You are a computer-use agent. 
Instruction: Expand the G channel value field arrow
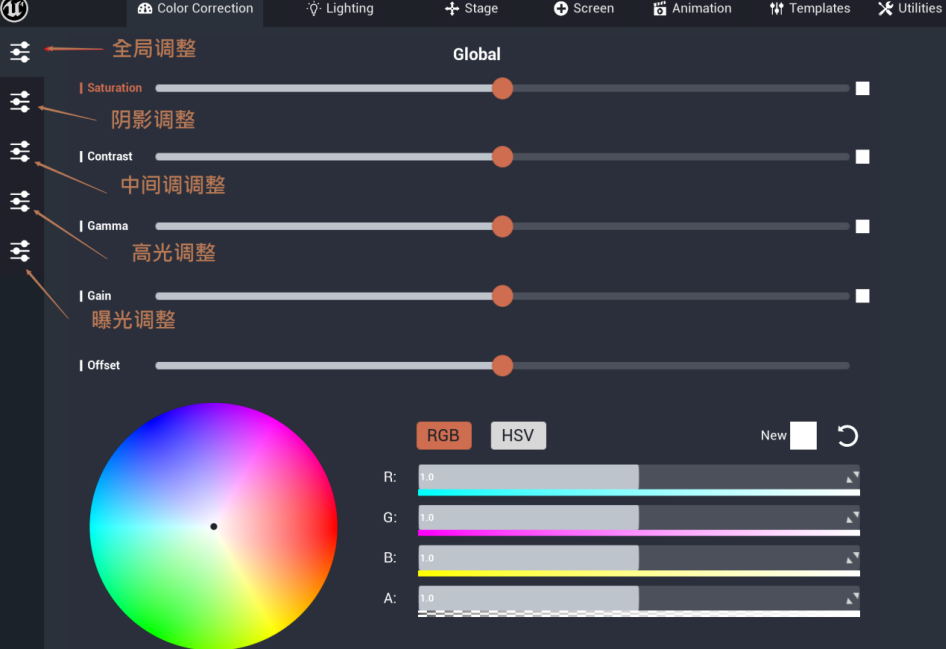[852, 518]
